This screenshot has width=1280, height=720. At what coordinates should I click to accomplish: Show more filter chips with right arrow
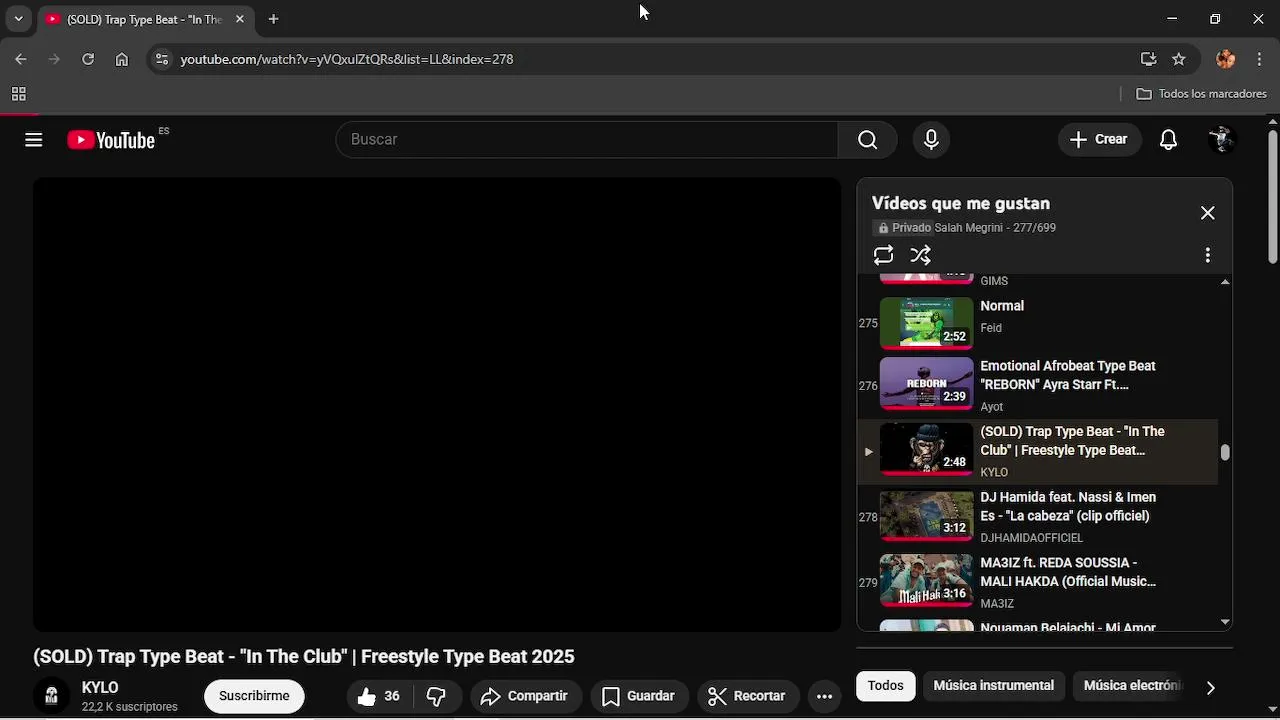(1210, 687)
